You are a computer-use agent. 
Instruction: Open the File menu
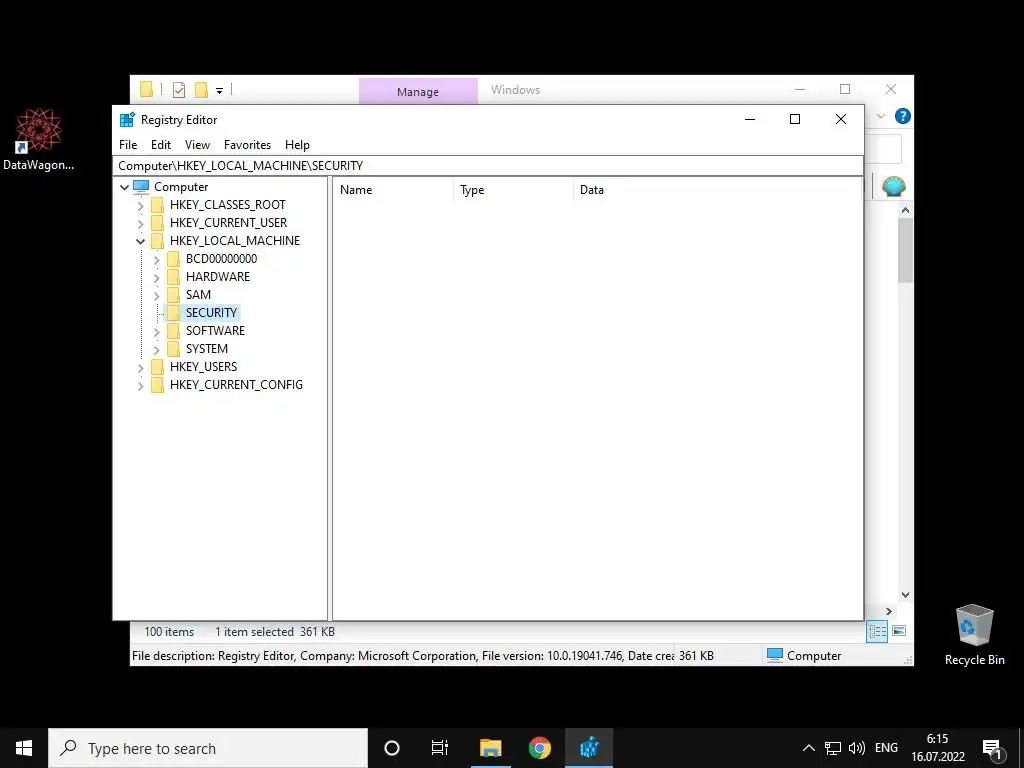[128, 145]
